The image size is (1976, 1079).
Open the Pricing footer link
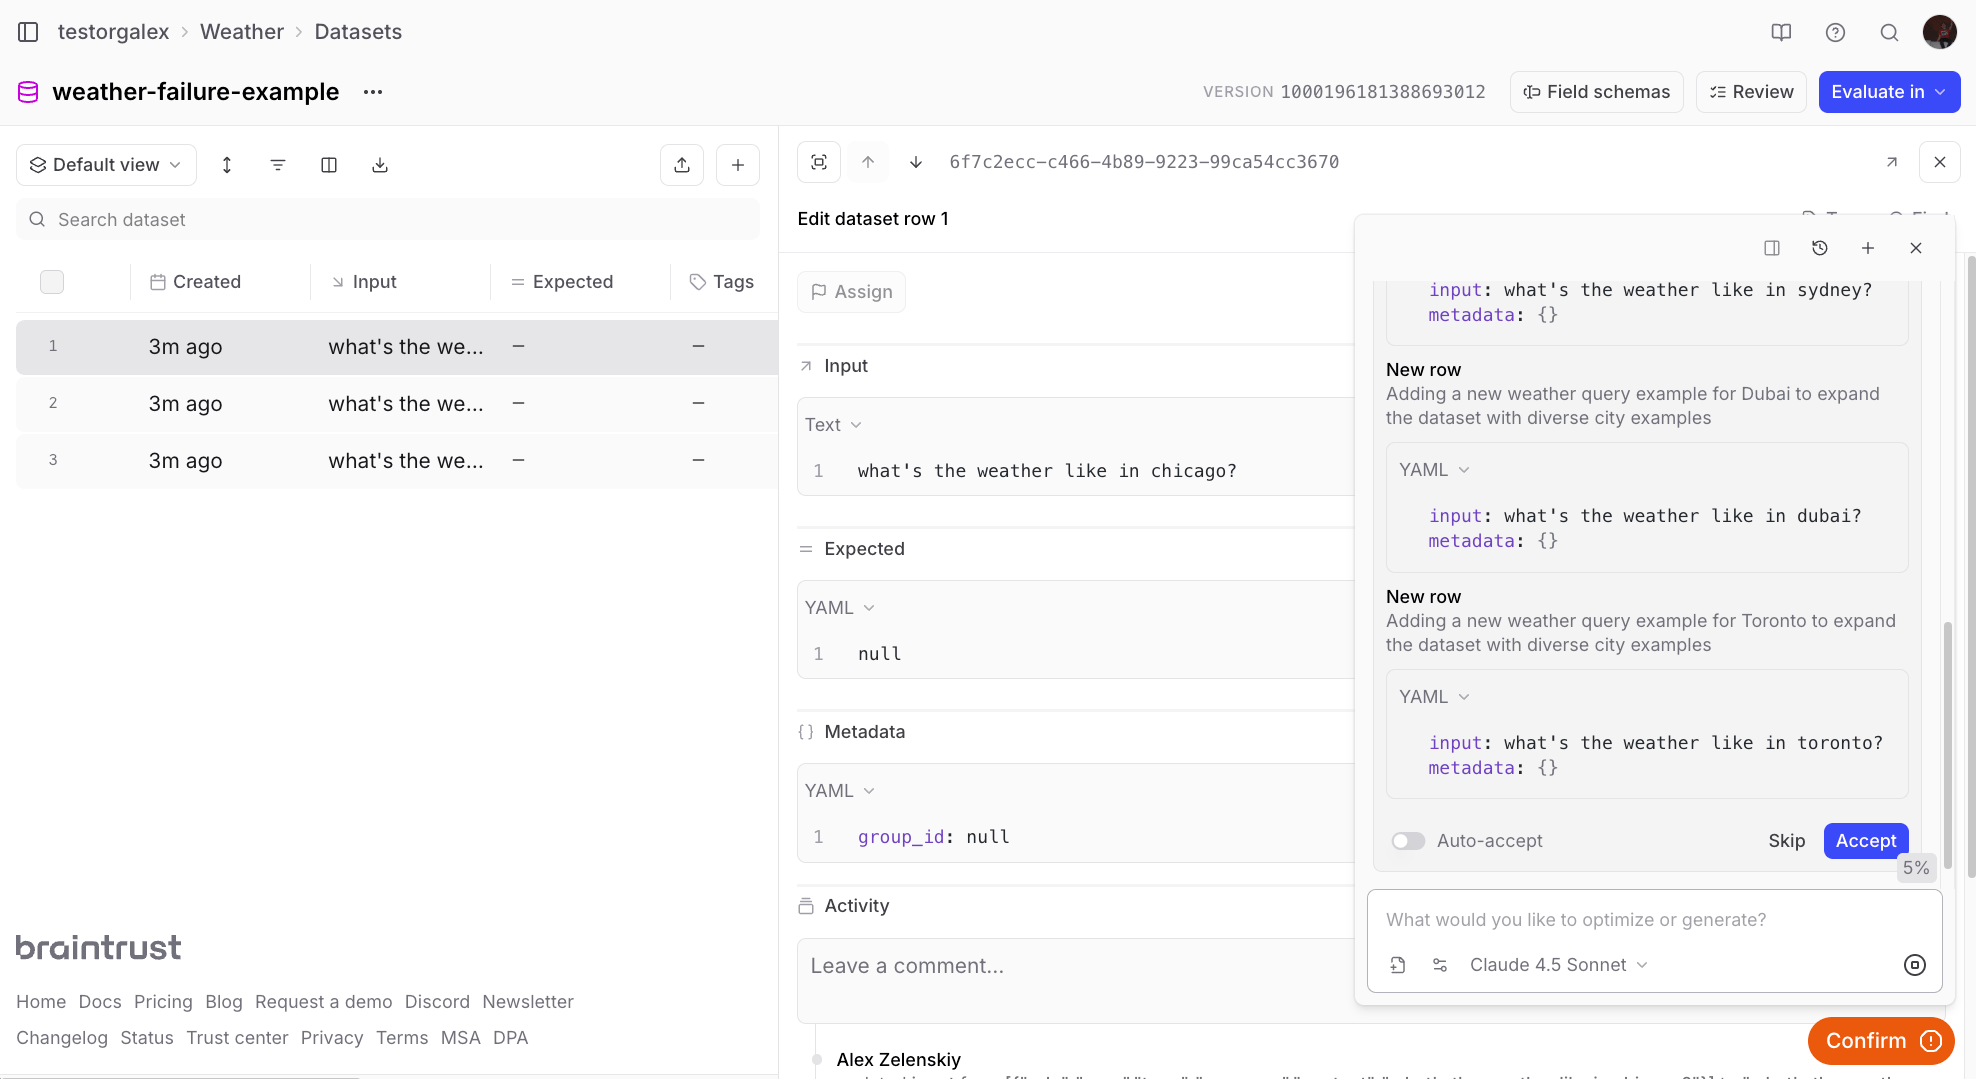pyautogui.click(x=163, y=1002)
